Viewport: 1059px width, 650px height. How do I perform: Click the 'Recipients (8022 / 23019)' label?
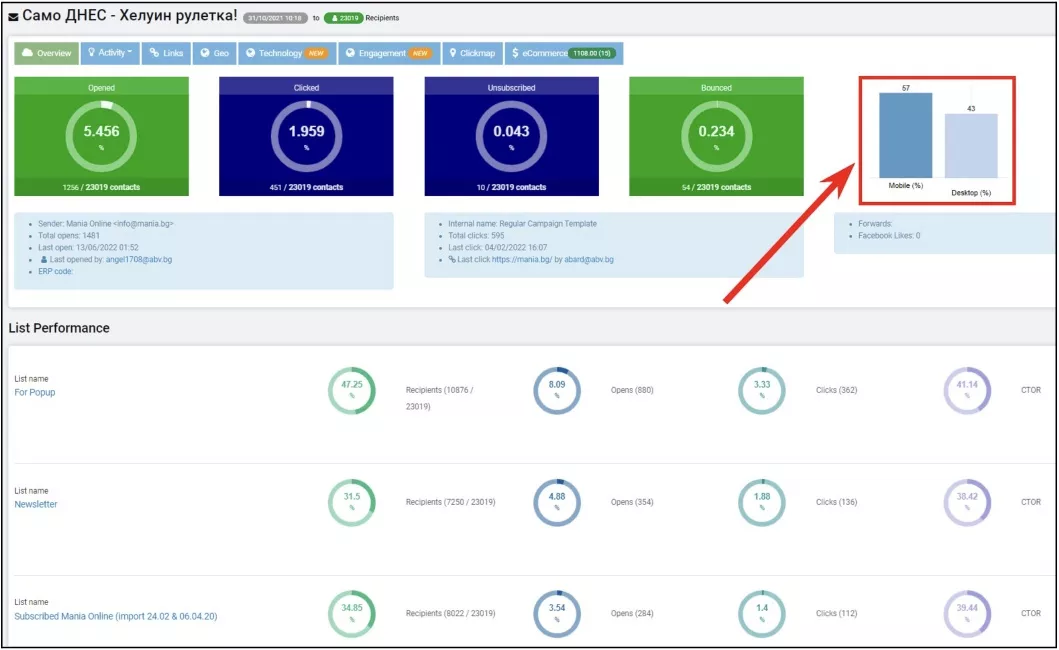coord(450,614)
